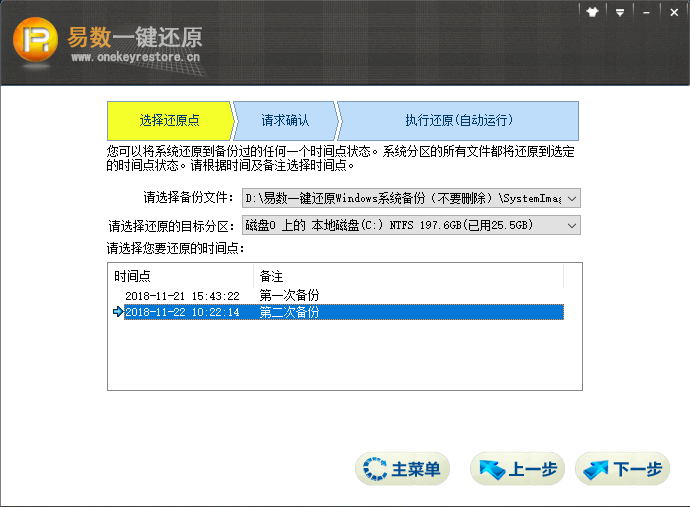Minimize the restore window
This screenshot has width=690, height=507.
[x=646, y=13]
